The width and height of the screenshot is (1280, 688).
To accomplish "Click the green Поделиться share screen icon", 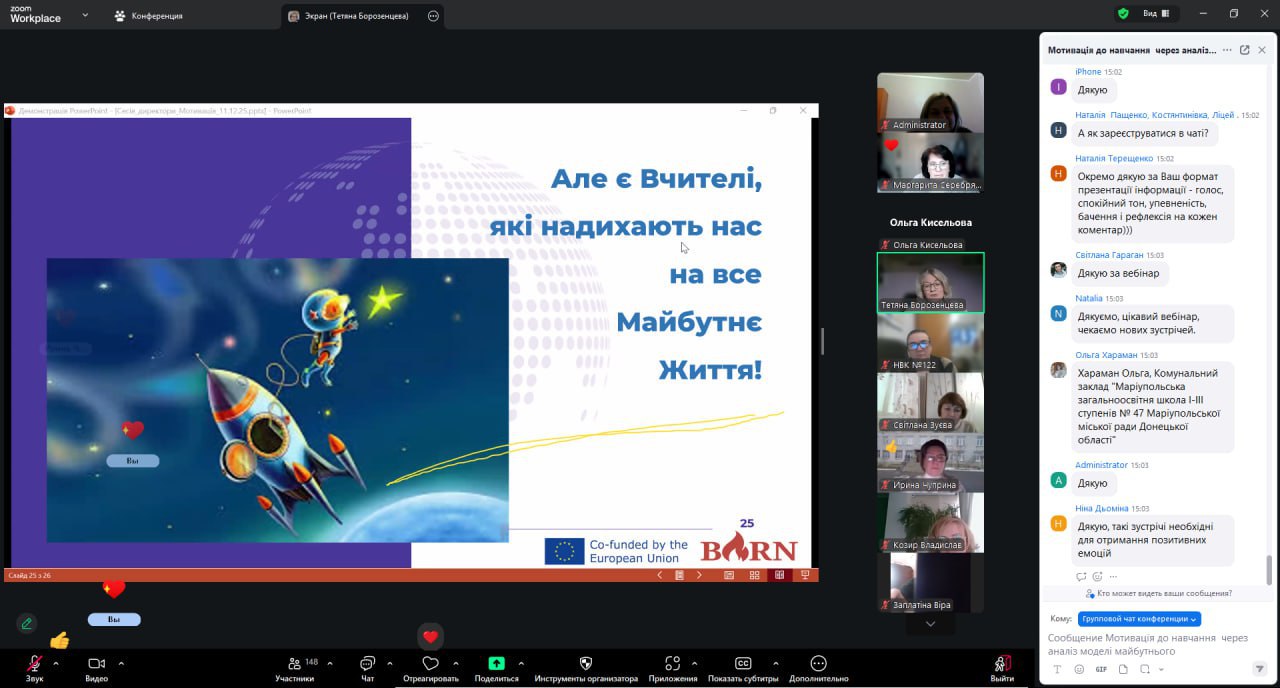I will pos(496,664).
